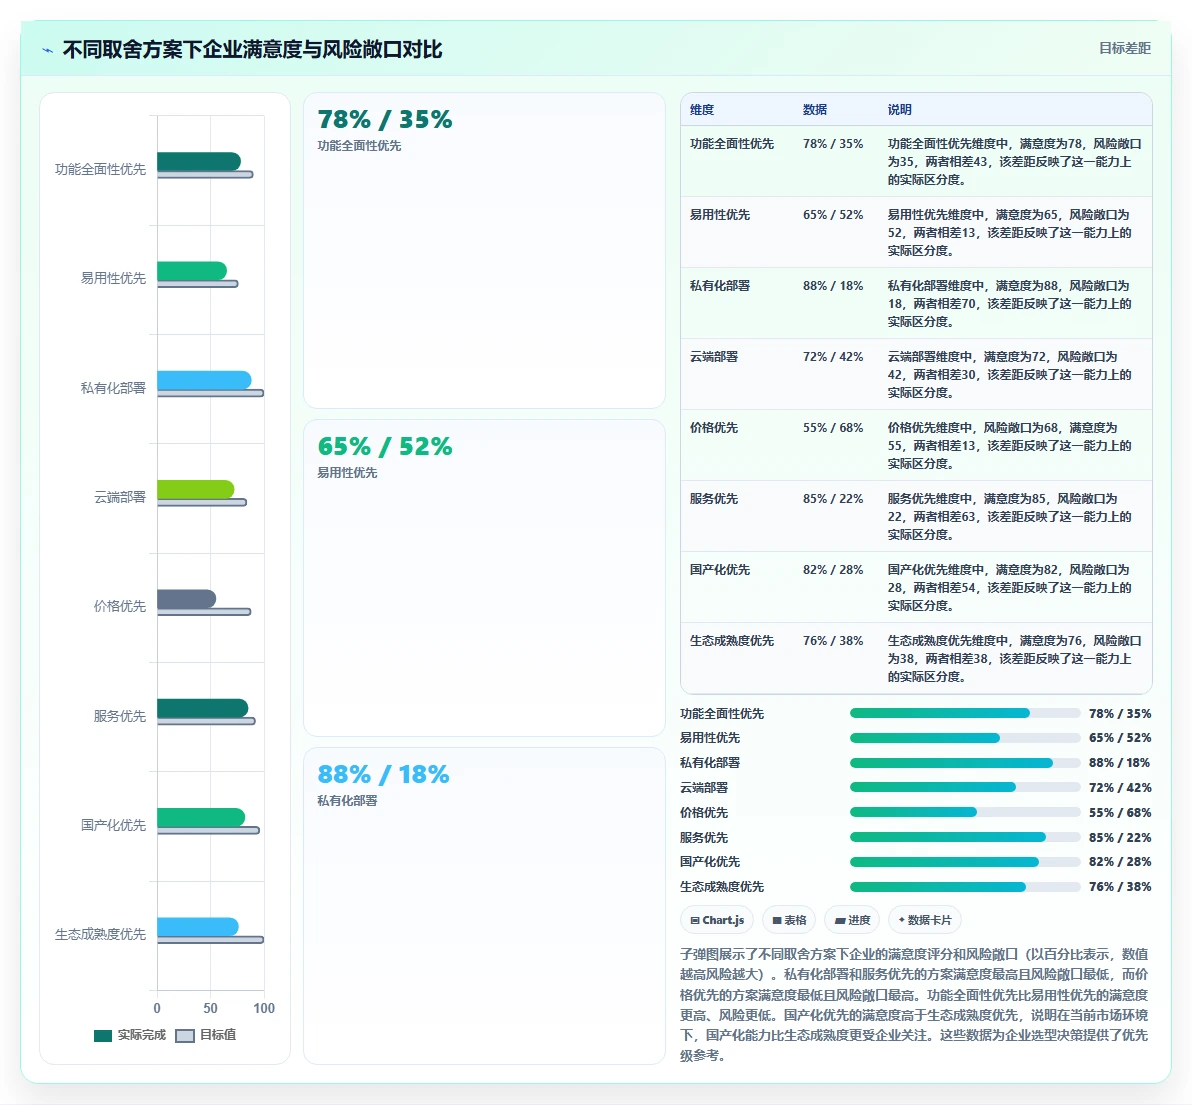Click the 55% / 68% value beside the progress bar
This screenshot has height=1105, width=1192.
click(x=1120, y=812)
